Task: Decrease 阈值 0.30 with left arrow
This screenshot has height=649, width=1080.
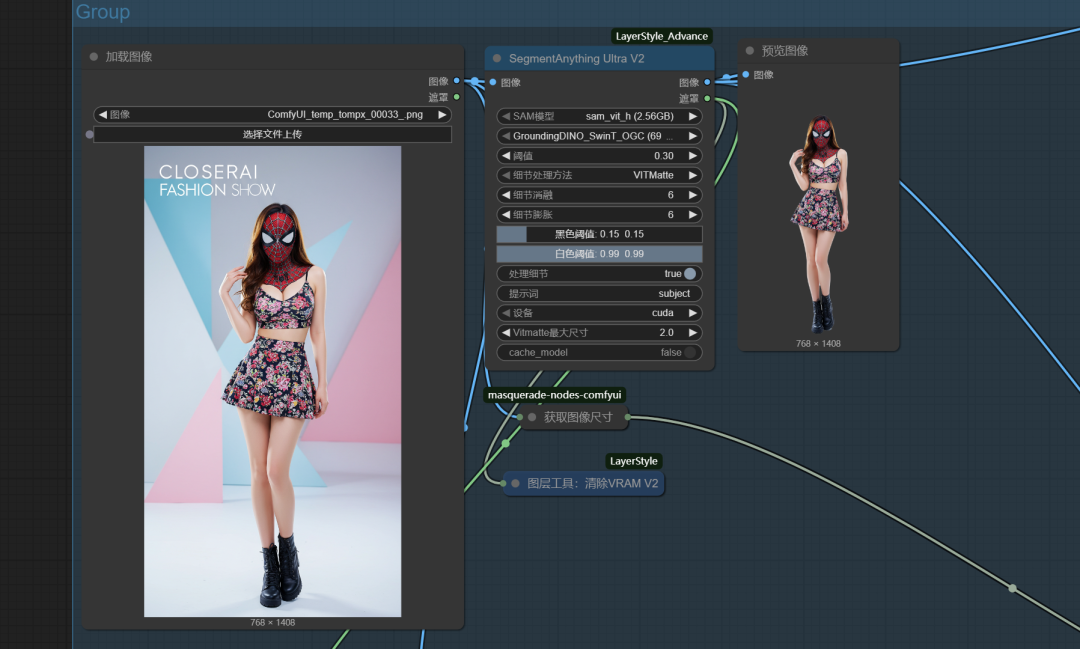Action: pyautogui.click(x=506, y=156)
